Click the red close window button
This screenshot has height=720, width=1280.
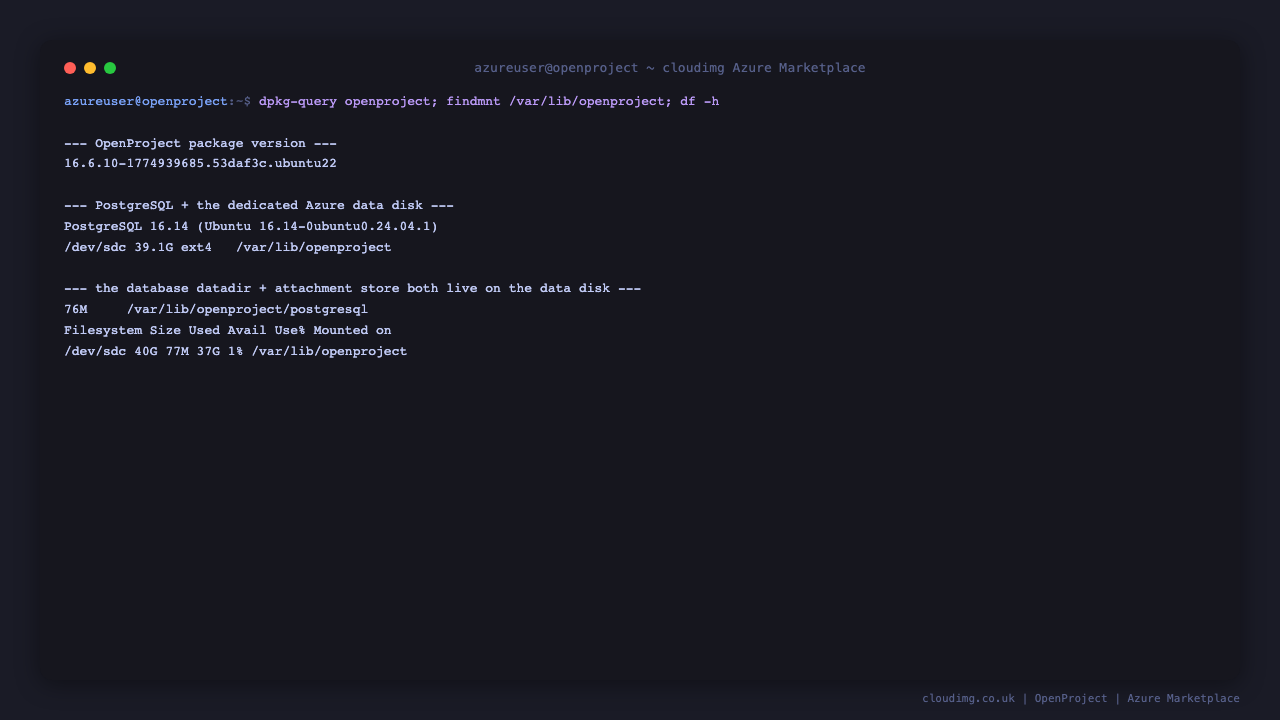point(70,68)
